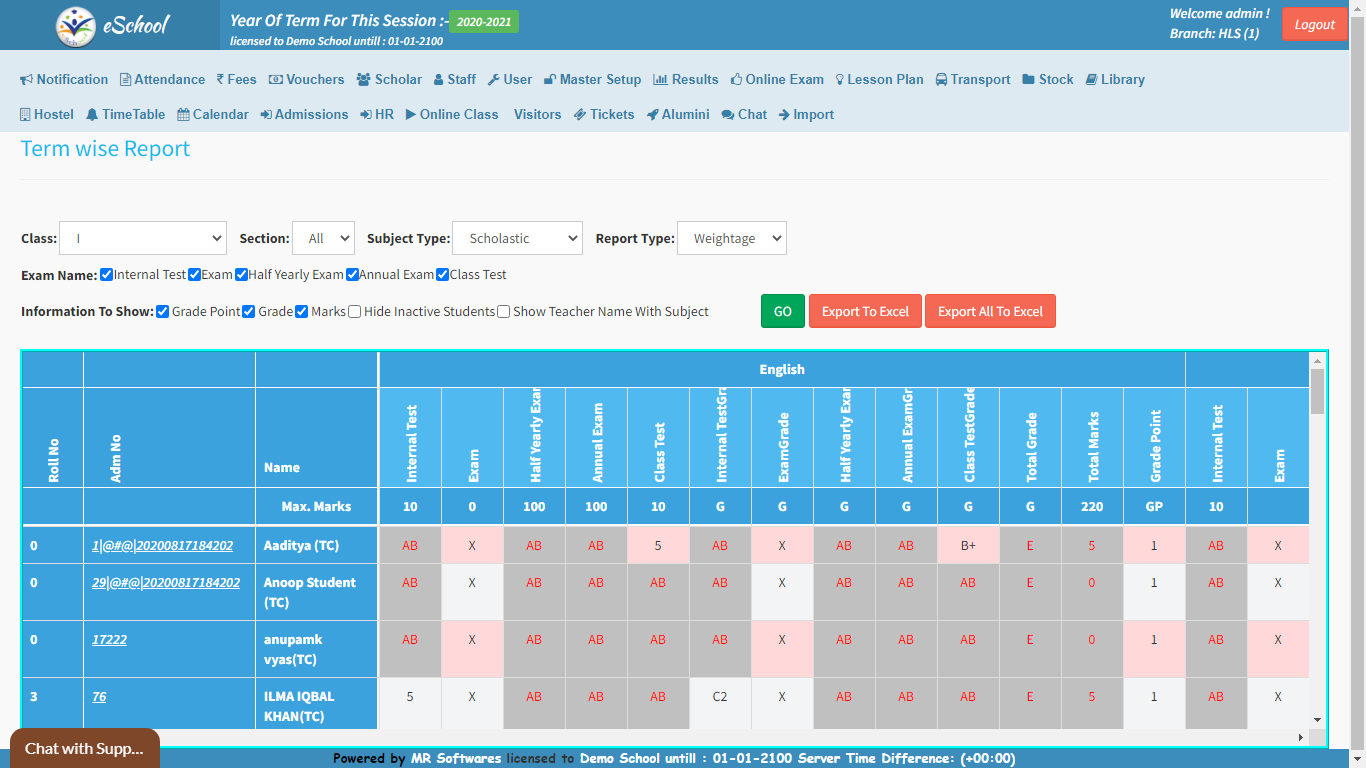
Task: Open admission number 17222 link
Action: click(x=109, y=640)
